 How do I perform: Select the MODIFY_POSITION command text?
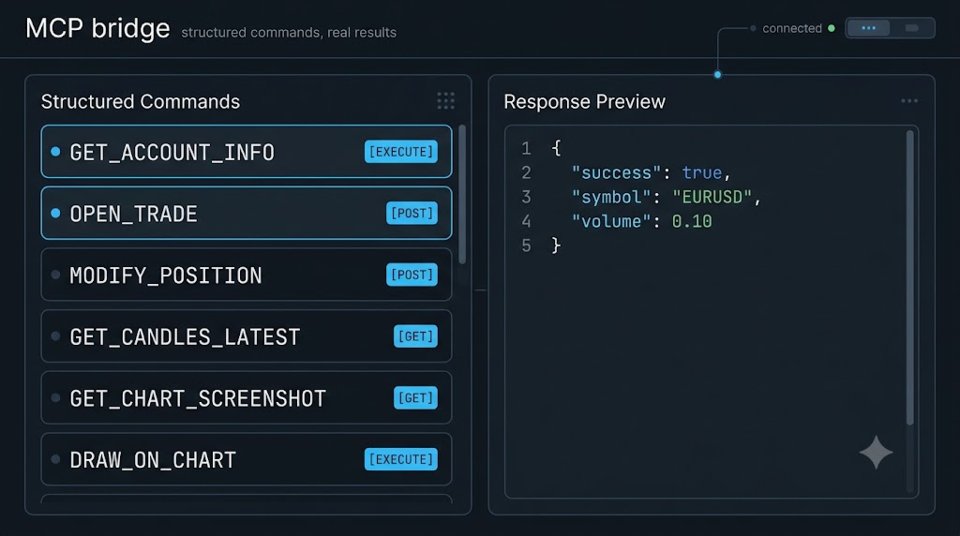[x=166, y=276]
